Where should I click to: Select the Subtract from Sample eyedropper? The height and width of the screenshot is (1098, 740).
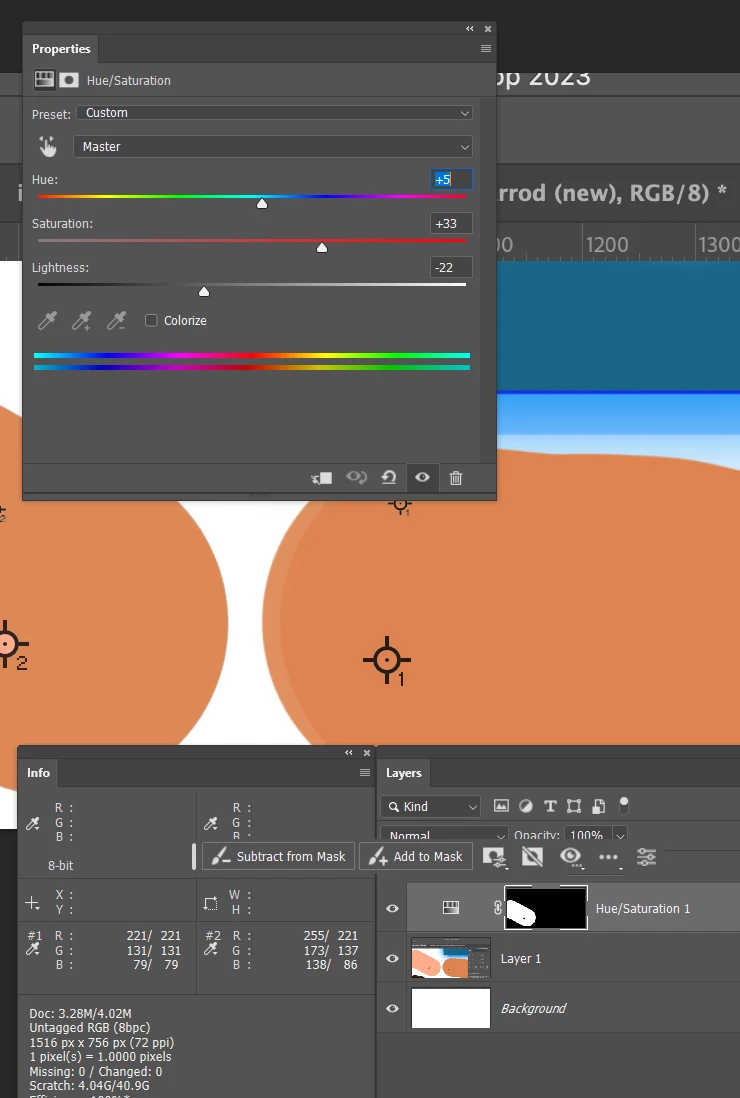[x=116, y=321]
